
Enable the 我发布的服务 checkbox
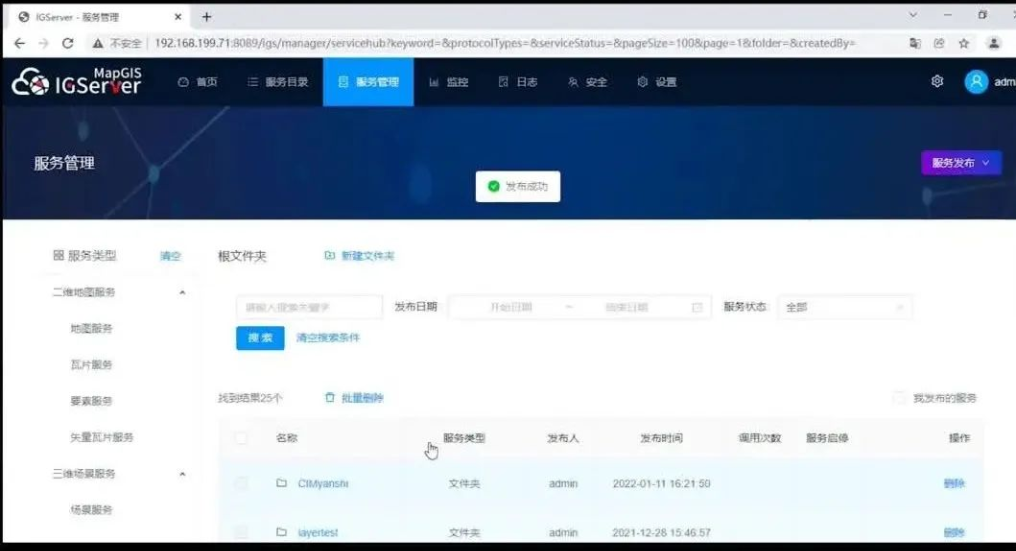coord(899,398)
